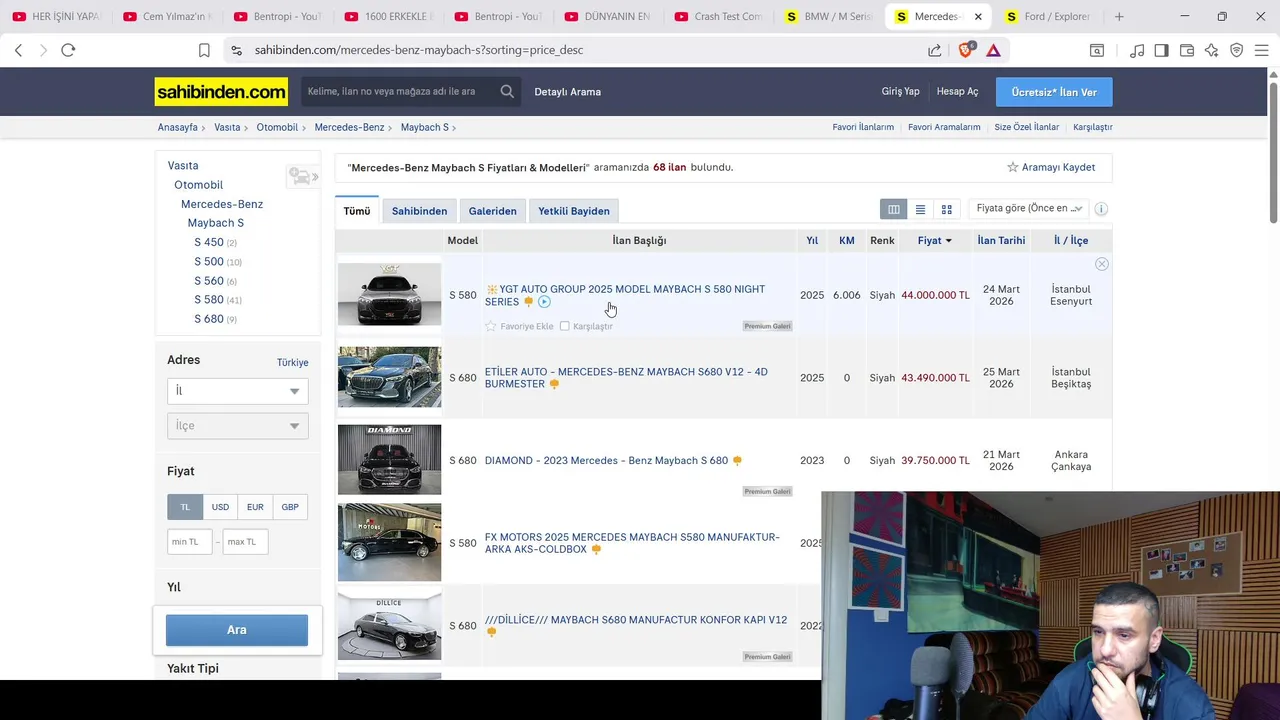Click the Mercedes-Benz breadcrumb link
Viewport: 1280px width, 720px height.
coord(349,128)
